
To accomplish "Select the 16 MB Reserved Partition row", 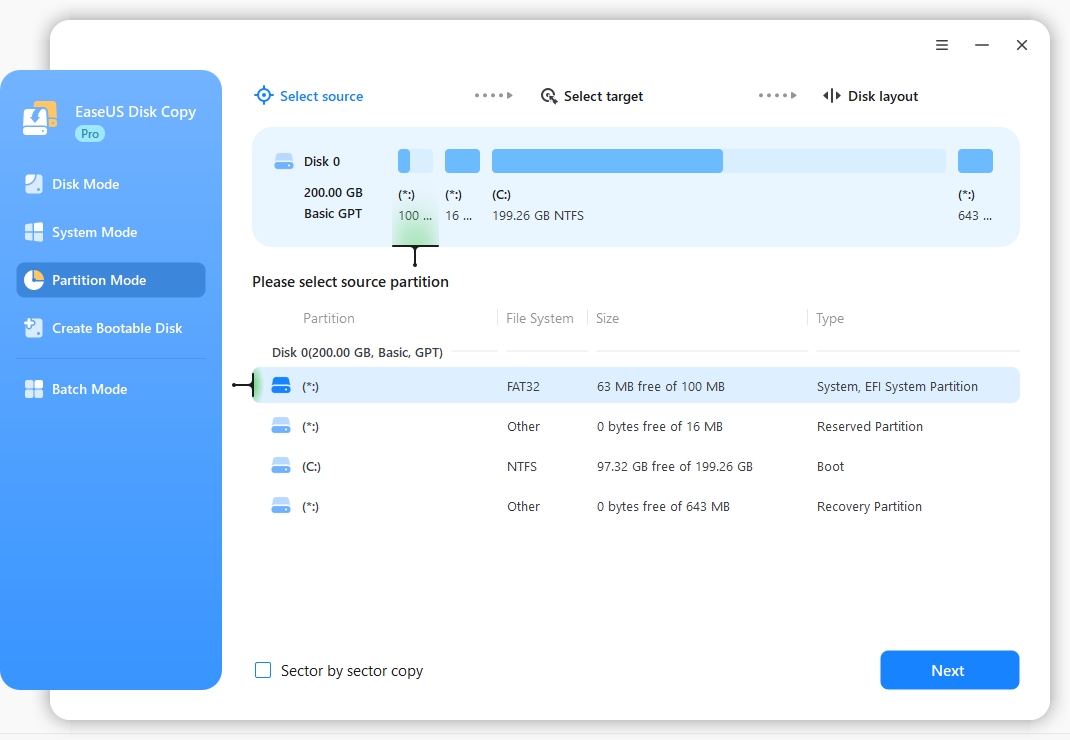I will click(x=640, y=426).
